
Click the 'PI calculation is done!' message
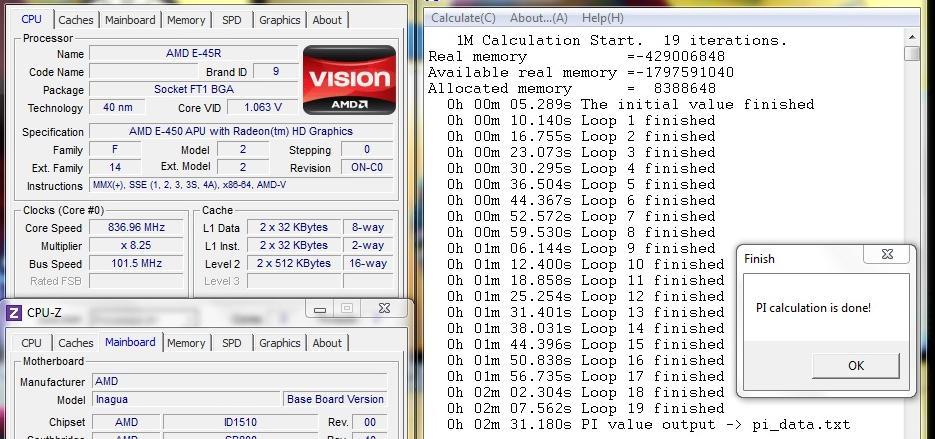point(813,308)
